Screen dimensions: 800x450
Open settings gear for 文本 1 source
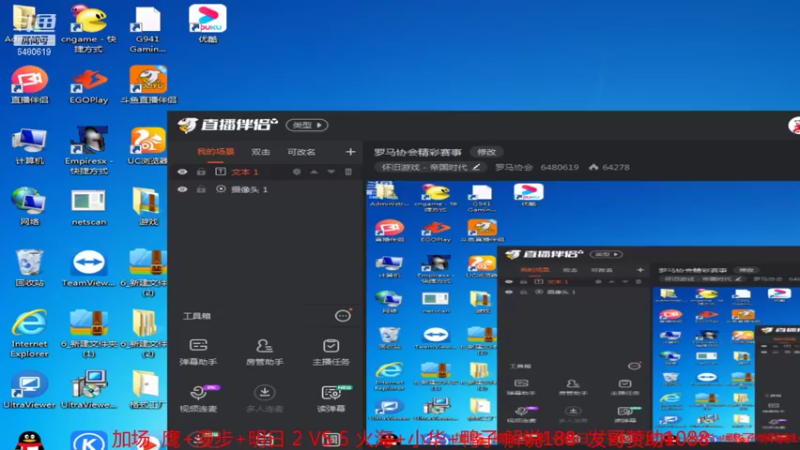296,172
